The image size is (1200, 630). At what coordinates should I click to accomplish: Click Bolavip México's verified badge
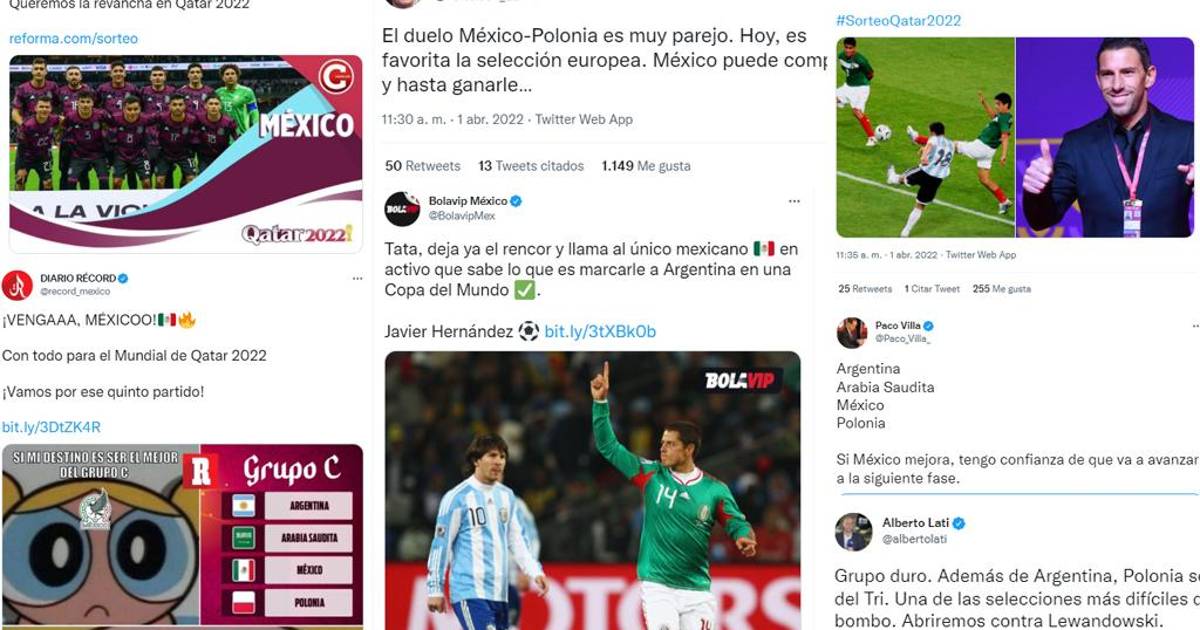click(516, 201)
